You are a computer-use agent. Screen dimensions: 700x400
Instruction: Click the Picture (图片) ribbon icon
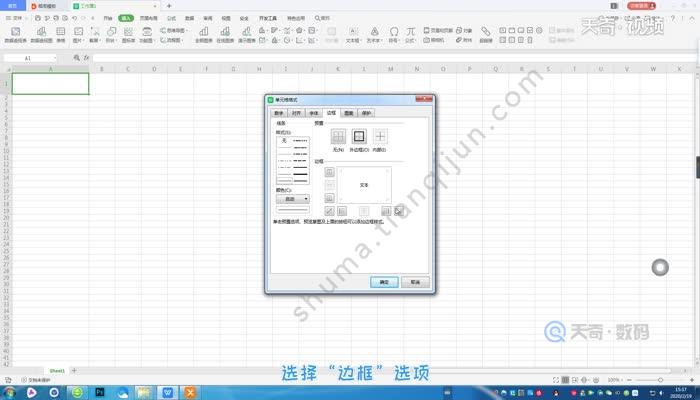pos(78,34)
